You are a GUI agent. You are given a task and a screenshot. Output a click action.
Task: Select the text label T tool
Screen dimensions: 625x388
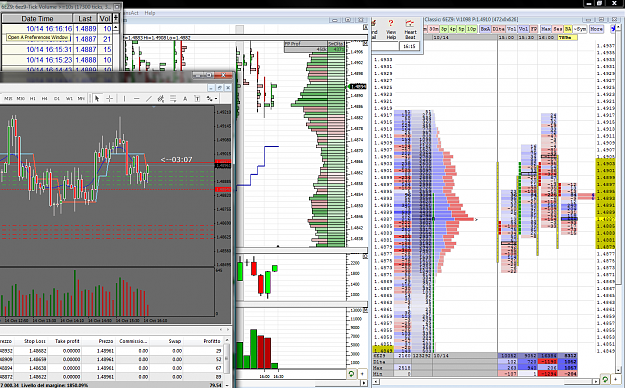[x=197, y=98]
